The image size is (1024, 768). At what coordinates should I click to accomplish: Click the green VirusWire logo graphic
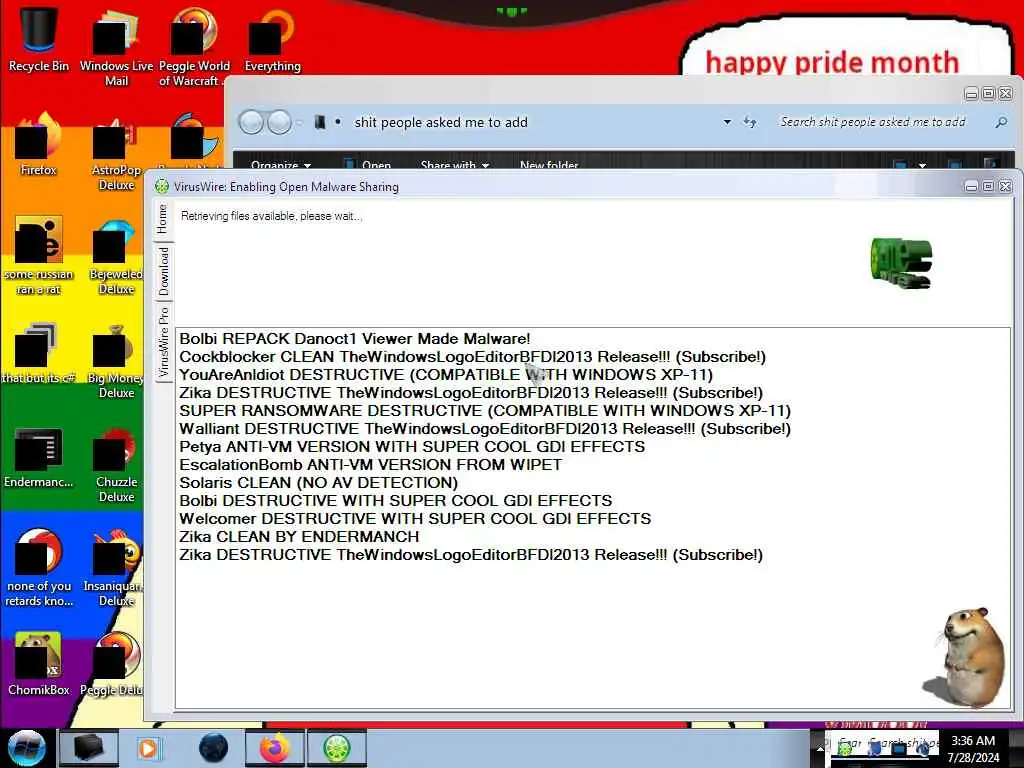tap(901, 263)
